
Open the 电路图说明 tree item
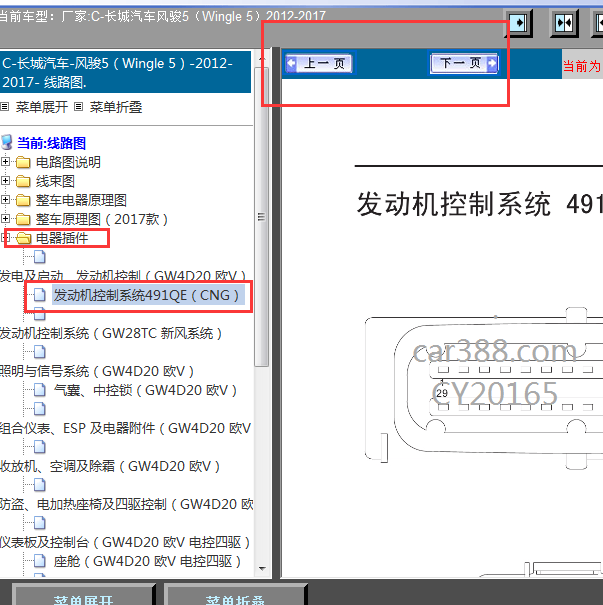pyautogui.click(x=68, y=162)
